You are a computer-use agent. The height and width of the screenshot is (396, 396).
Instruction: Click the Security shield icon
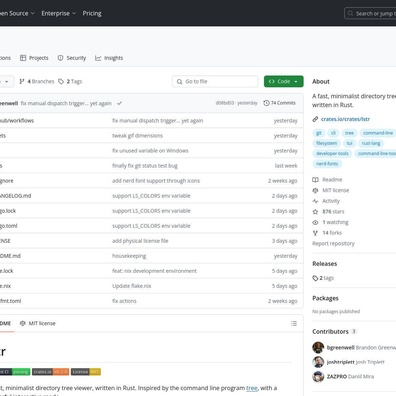(60, 58)
